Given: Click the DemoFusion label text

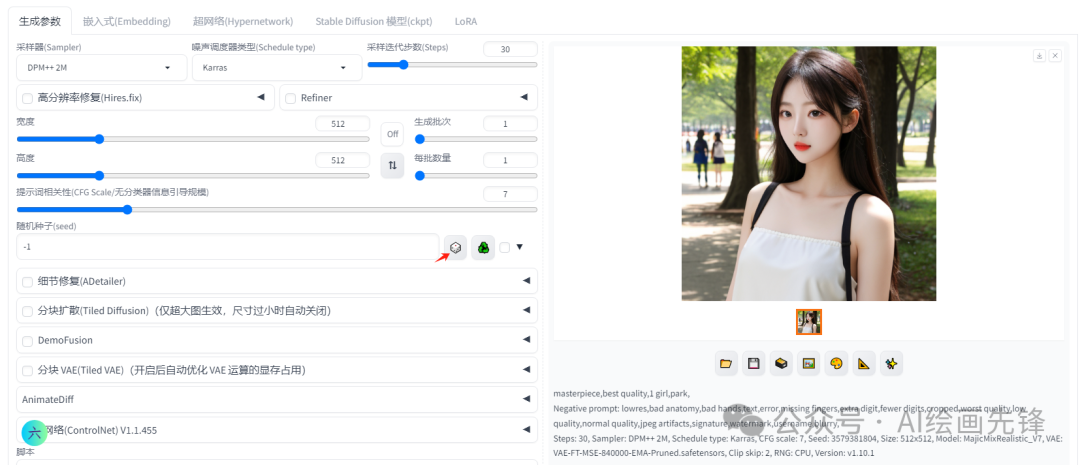Looking at the screenshot, I should tap(65, 340).
